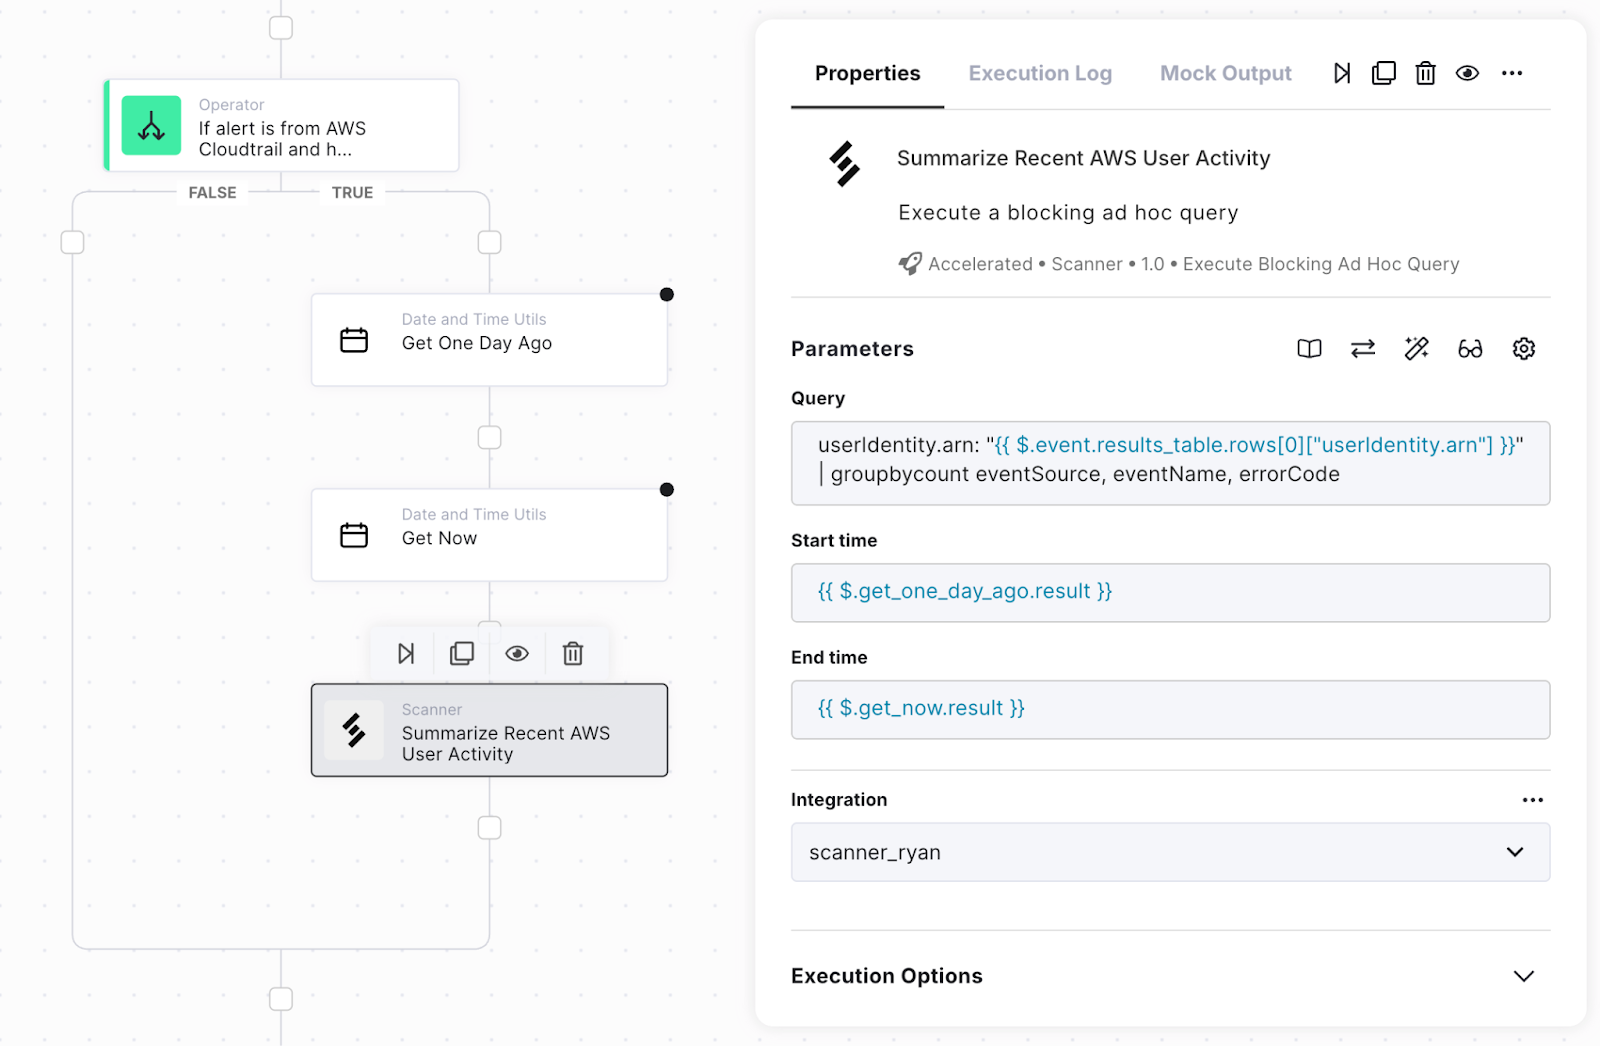Click connector square under TRUE label
The width and height of the screenshot is (1600, 1046).
pos(489,242)
